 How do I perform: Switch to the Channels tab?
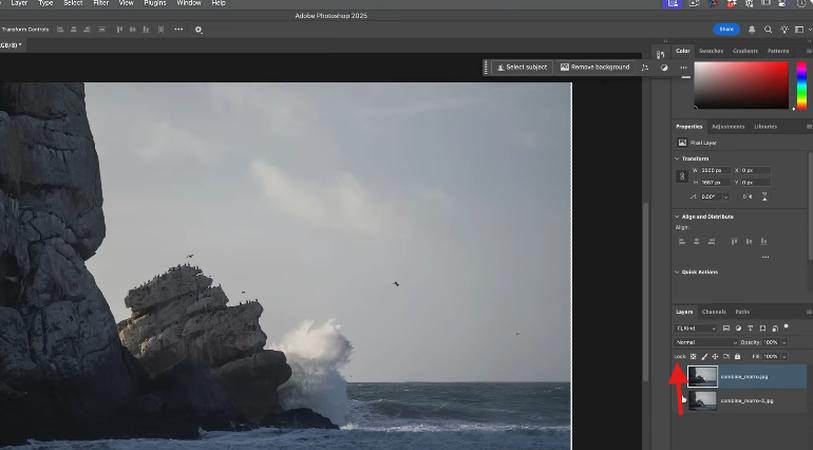click(714, 312)
